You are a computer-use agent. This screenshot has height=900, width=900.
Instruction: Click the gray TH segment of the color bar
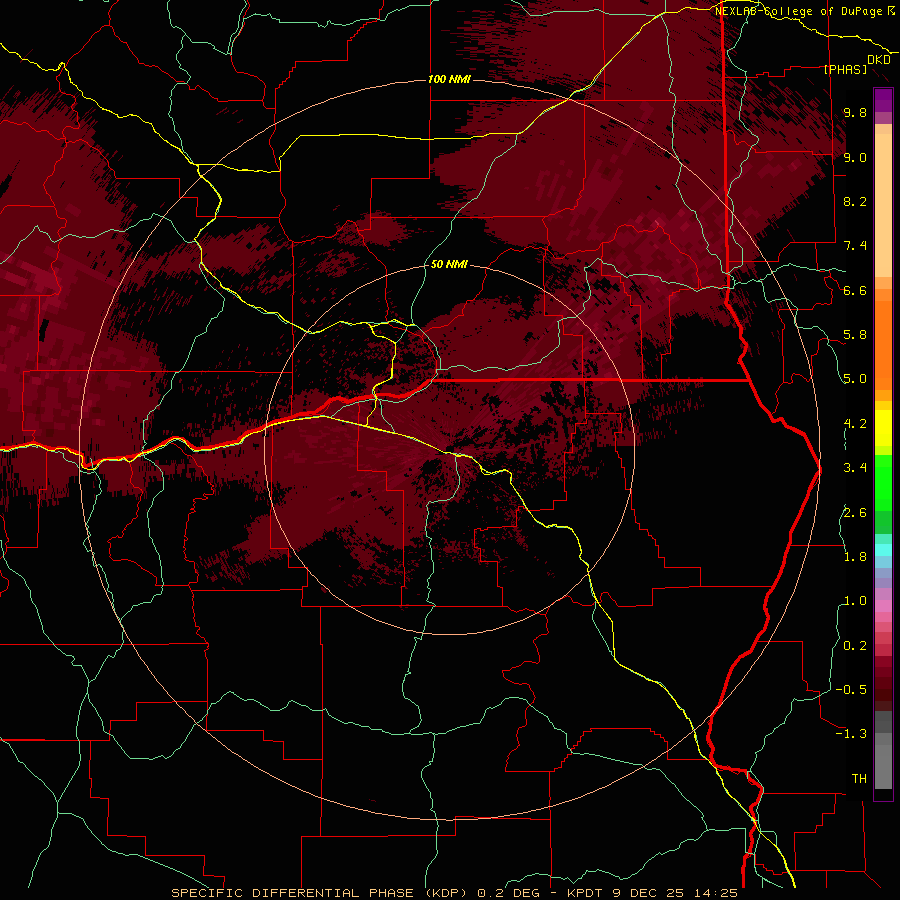(x=883, y=766)
